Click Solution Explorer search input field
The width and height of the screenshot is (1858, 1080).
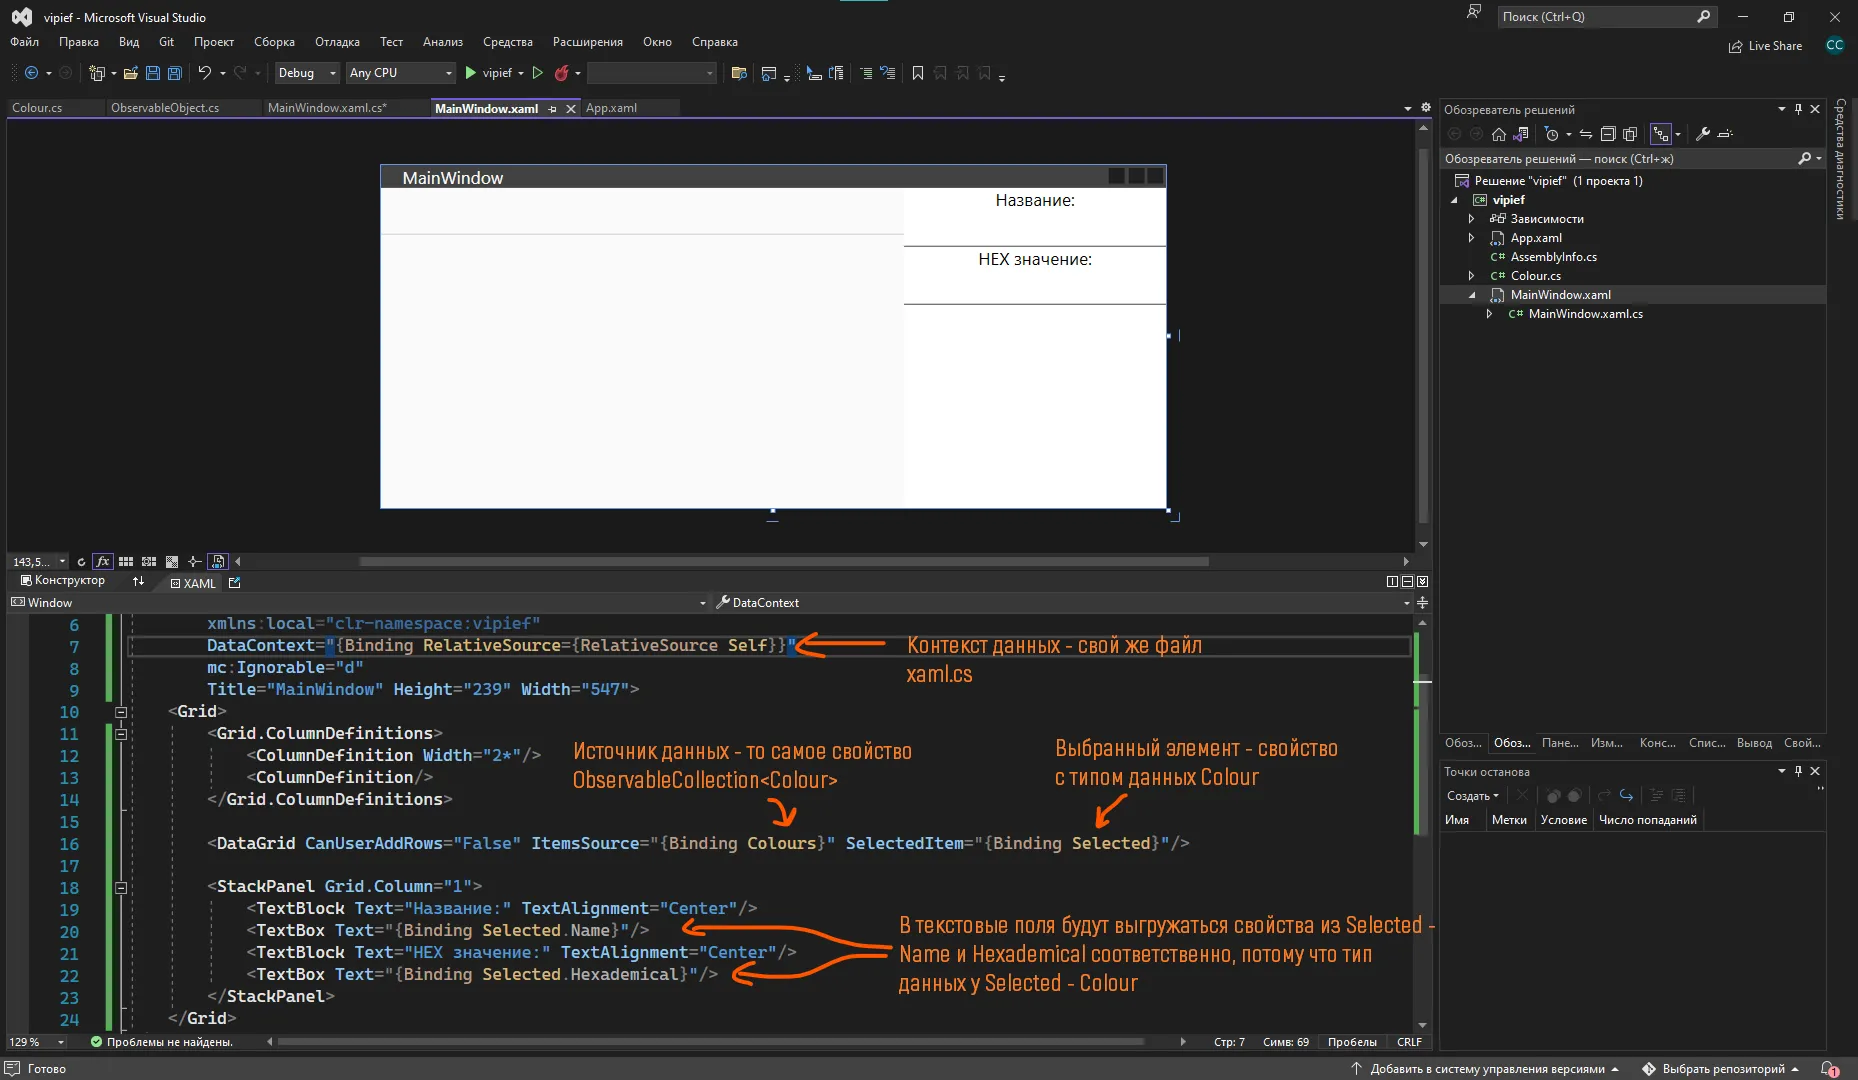click(x=1618, y=158)
